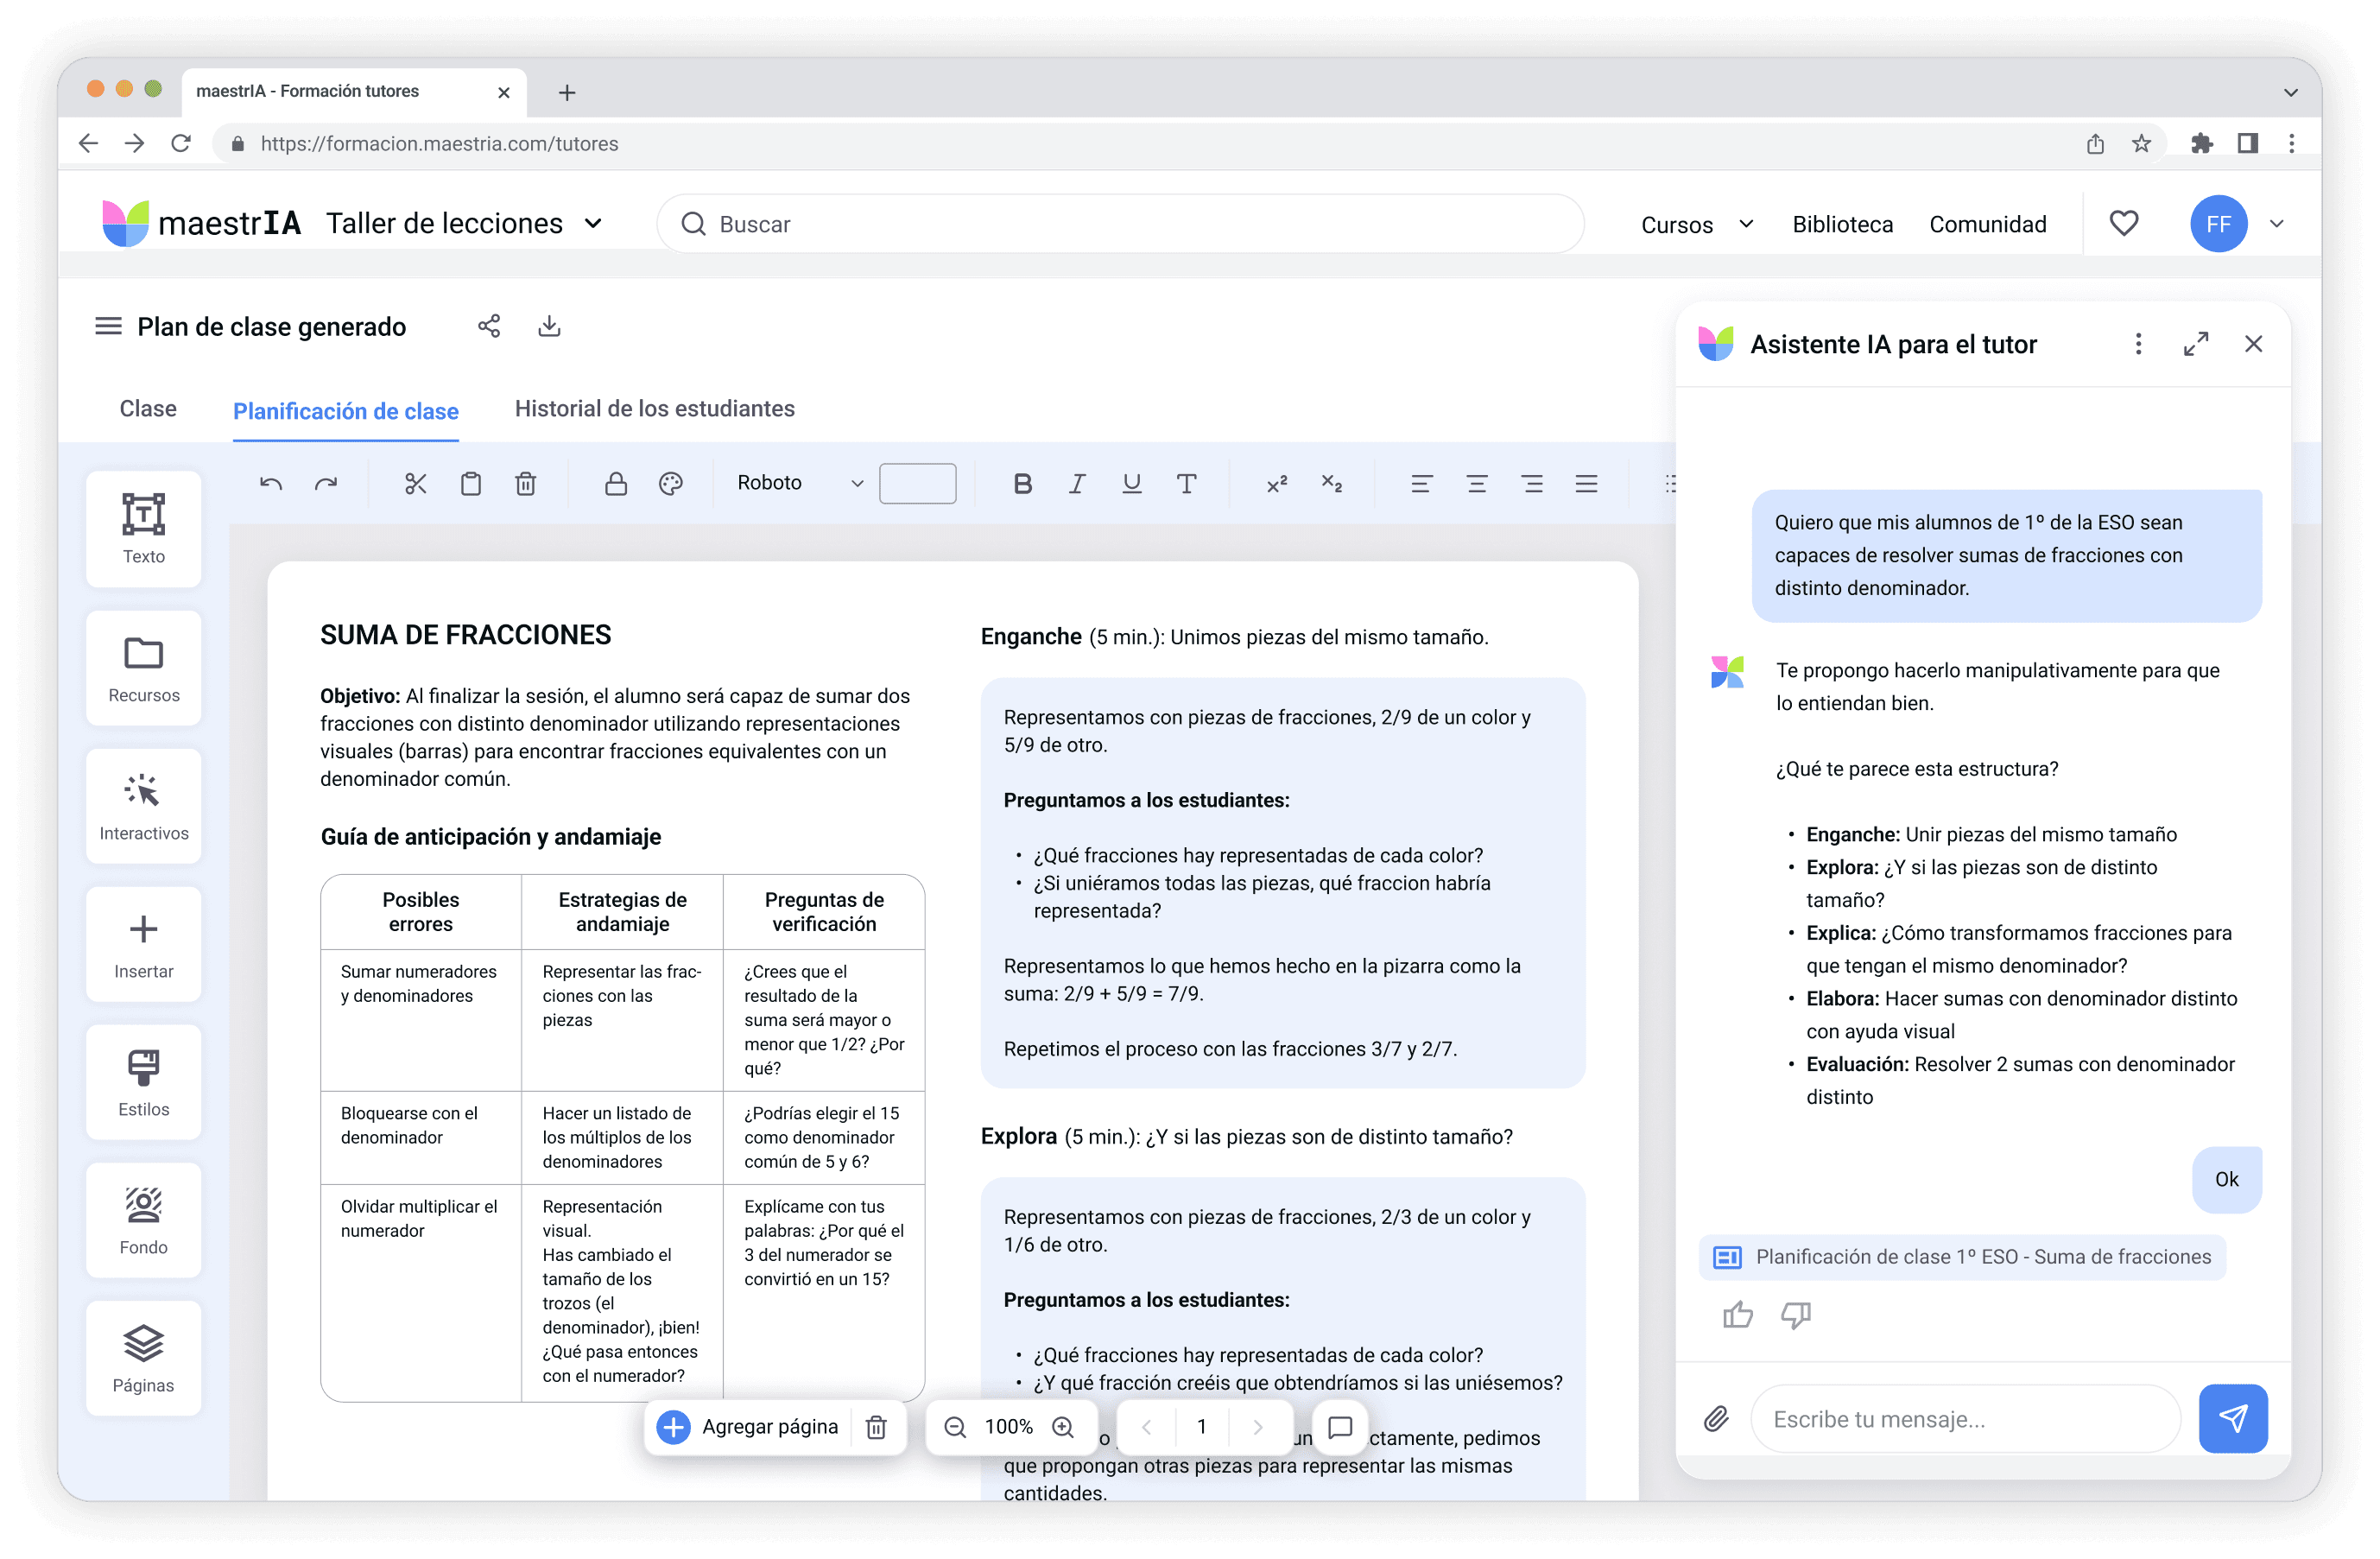Toggle italic formatting
Screen dimensions: 2380x1559
point(1077,484)
